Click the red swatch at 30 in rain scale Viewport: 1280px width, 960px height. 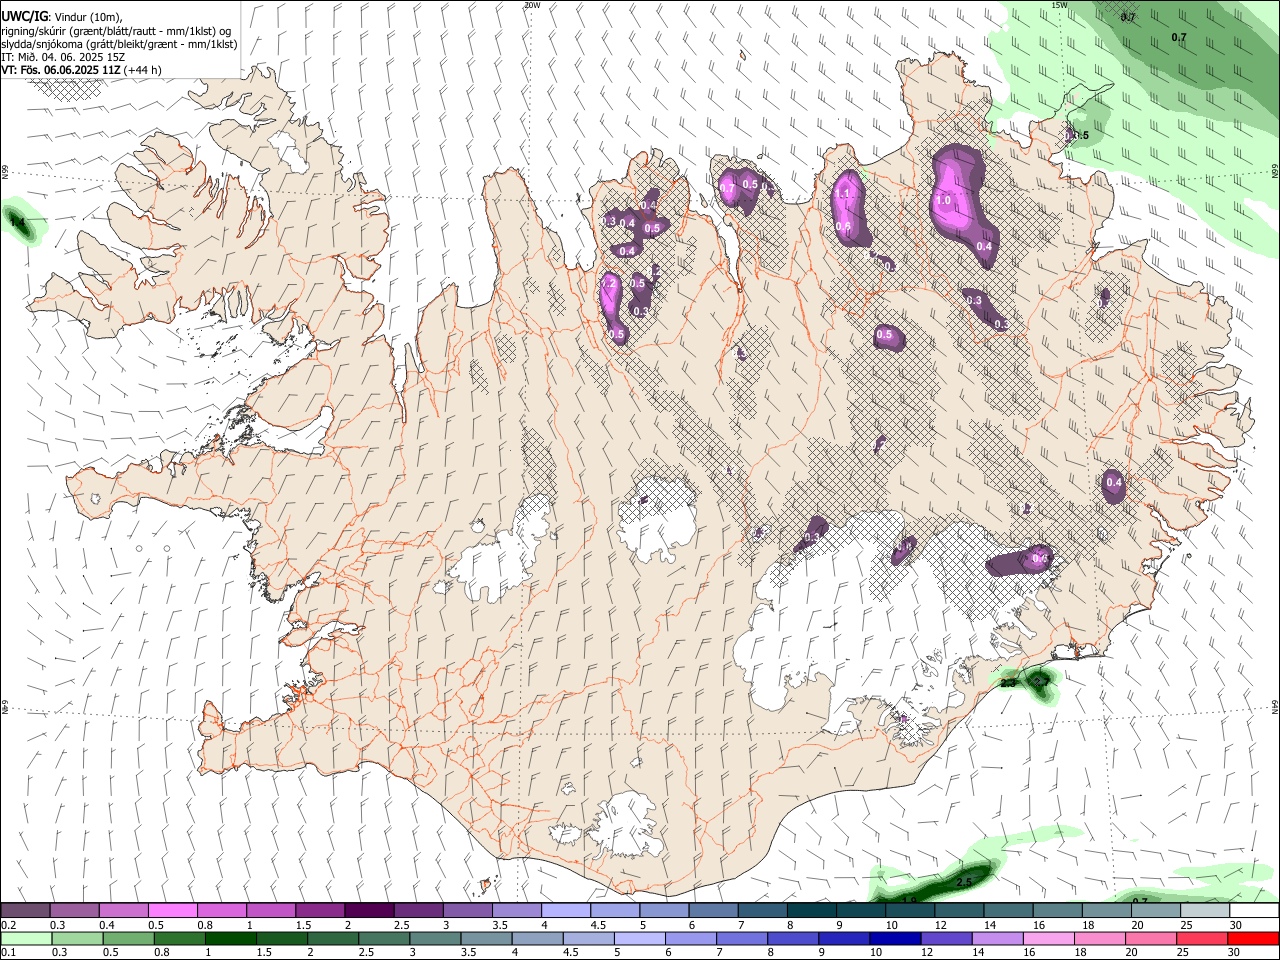pyautogui.click(x=1254, y=939)
